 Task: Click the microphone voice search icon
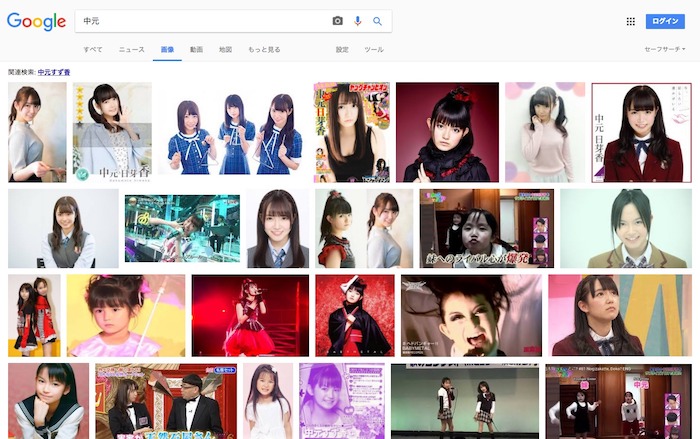click(x=357, y=21)
